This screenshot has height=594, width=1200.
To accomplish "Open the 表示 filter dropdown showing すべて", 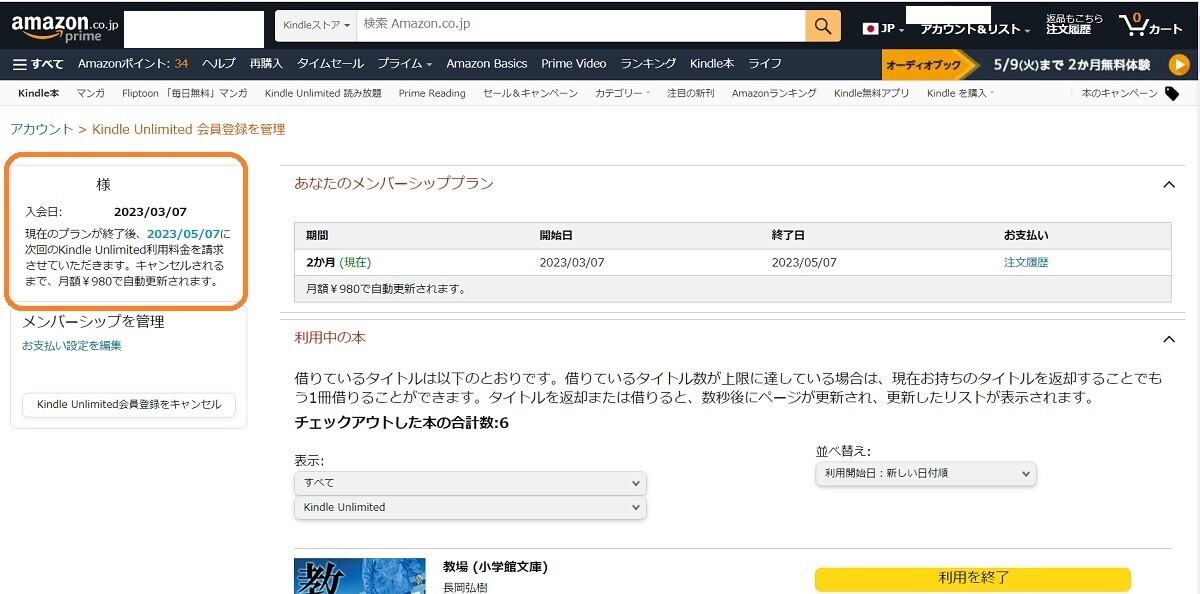I will click(470, 482).
